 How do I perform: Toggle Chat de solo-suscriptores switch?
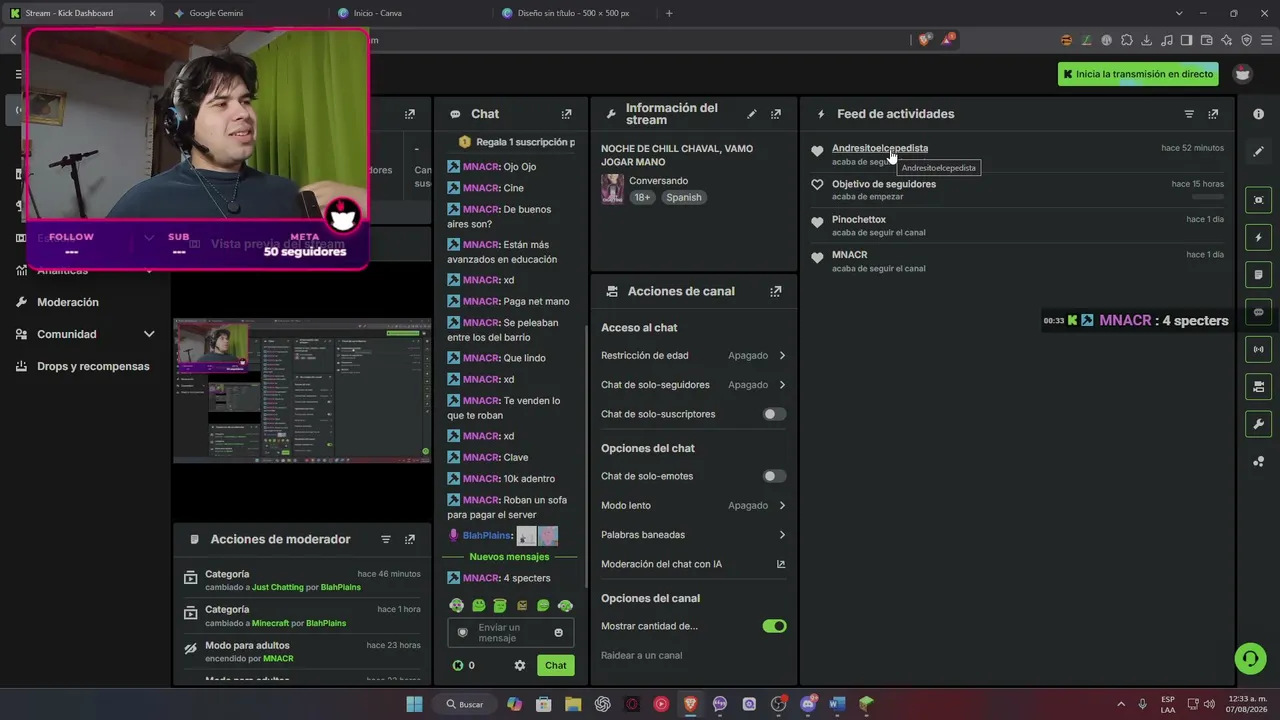click(775, 414)
